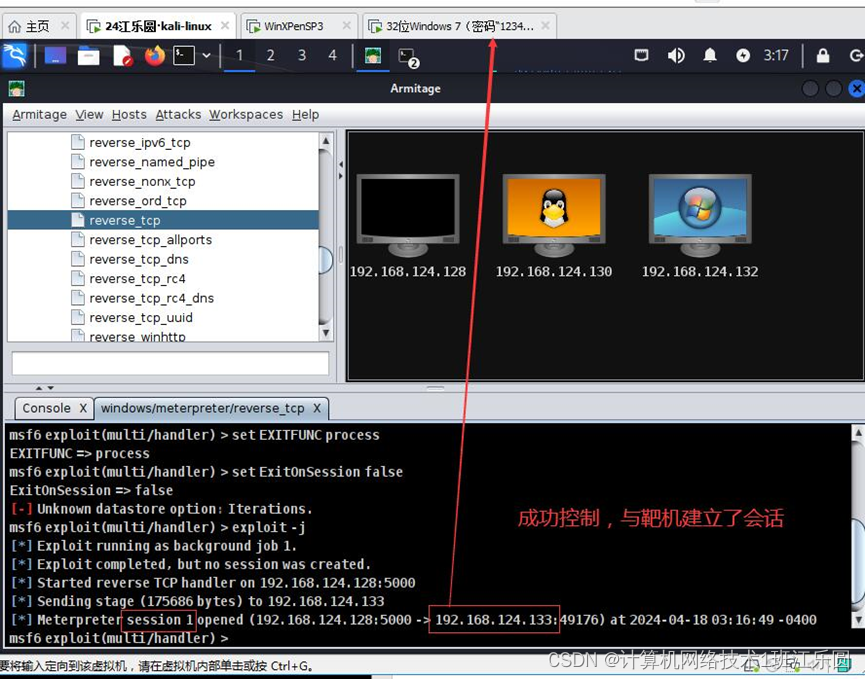The width and height of the screenshot is (865, 679).
Task: Click the Armitage icon in the window title bar
Action: point(17,88)
